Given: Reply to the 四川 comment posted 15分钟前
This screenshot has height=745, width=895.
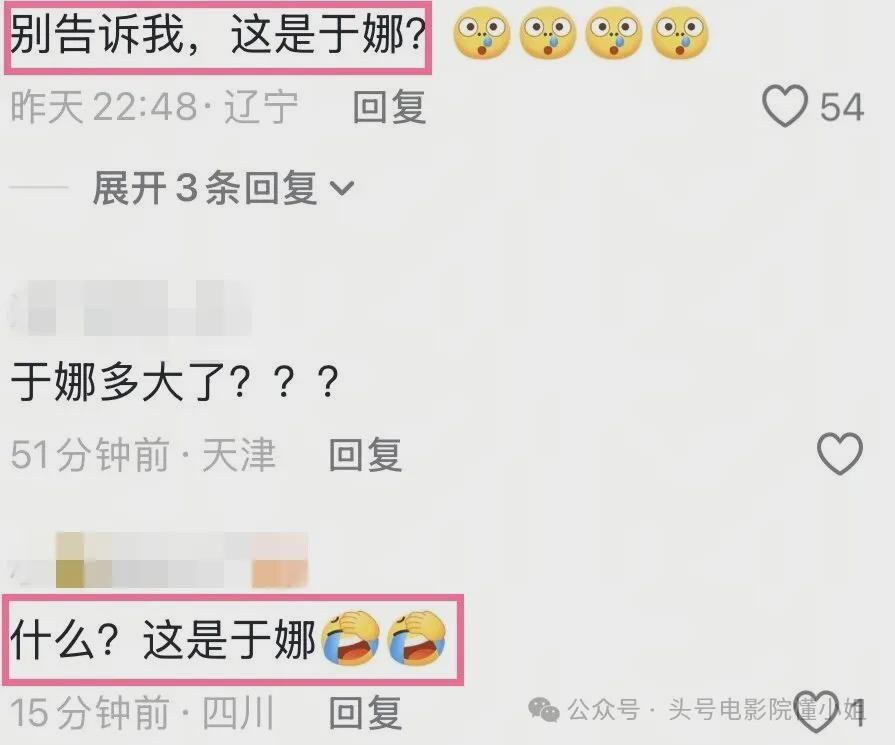Looking at the screenshot, I should coord(365,712).
